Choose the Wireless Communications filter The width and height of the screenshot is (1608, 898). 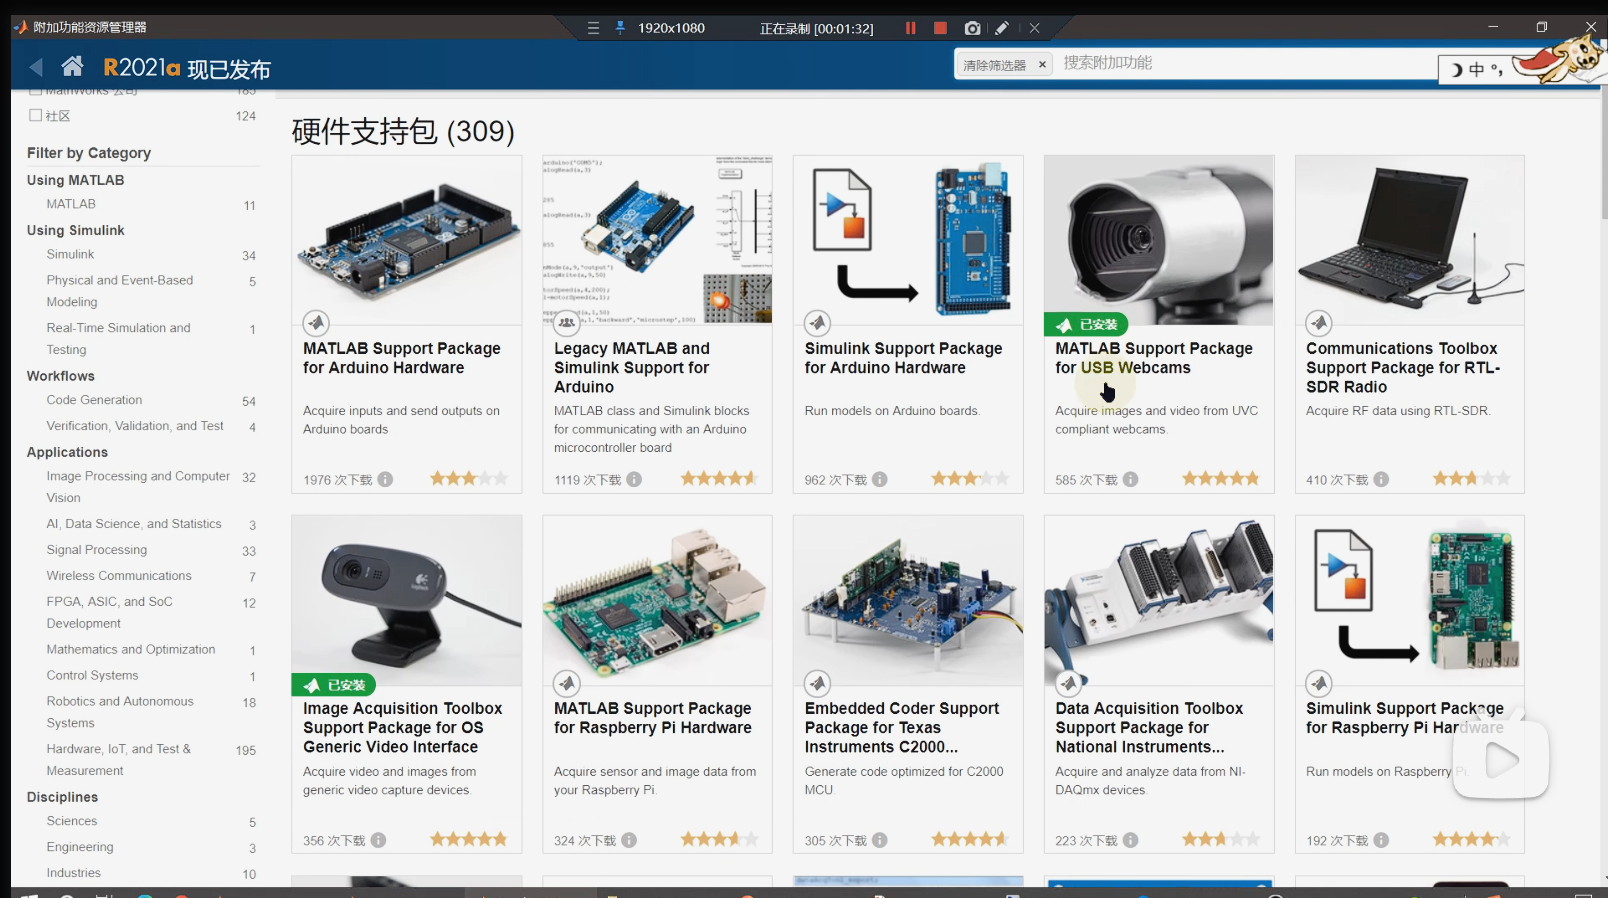pyautogui.click(x=119, y=576)
